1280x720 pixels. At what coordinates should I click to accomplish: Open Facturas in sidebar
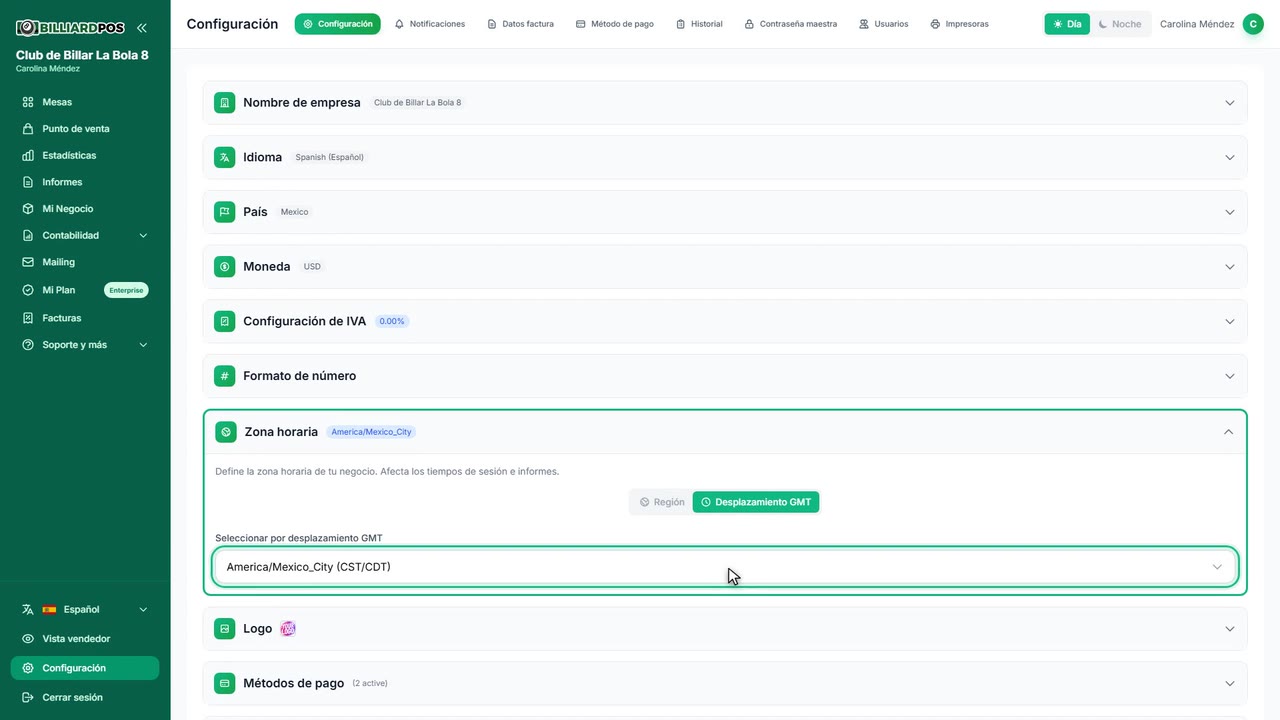[x=85, y=318]
